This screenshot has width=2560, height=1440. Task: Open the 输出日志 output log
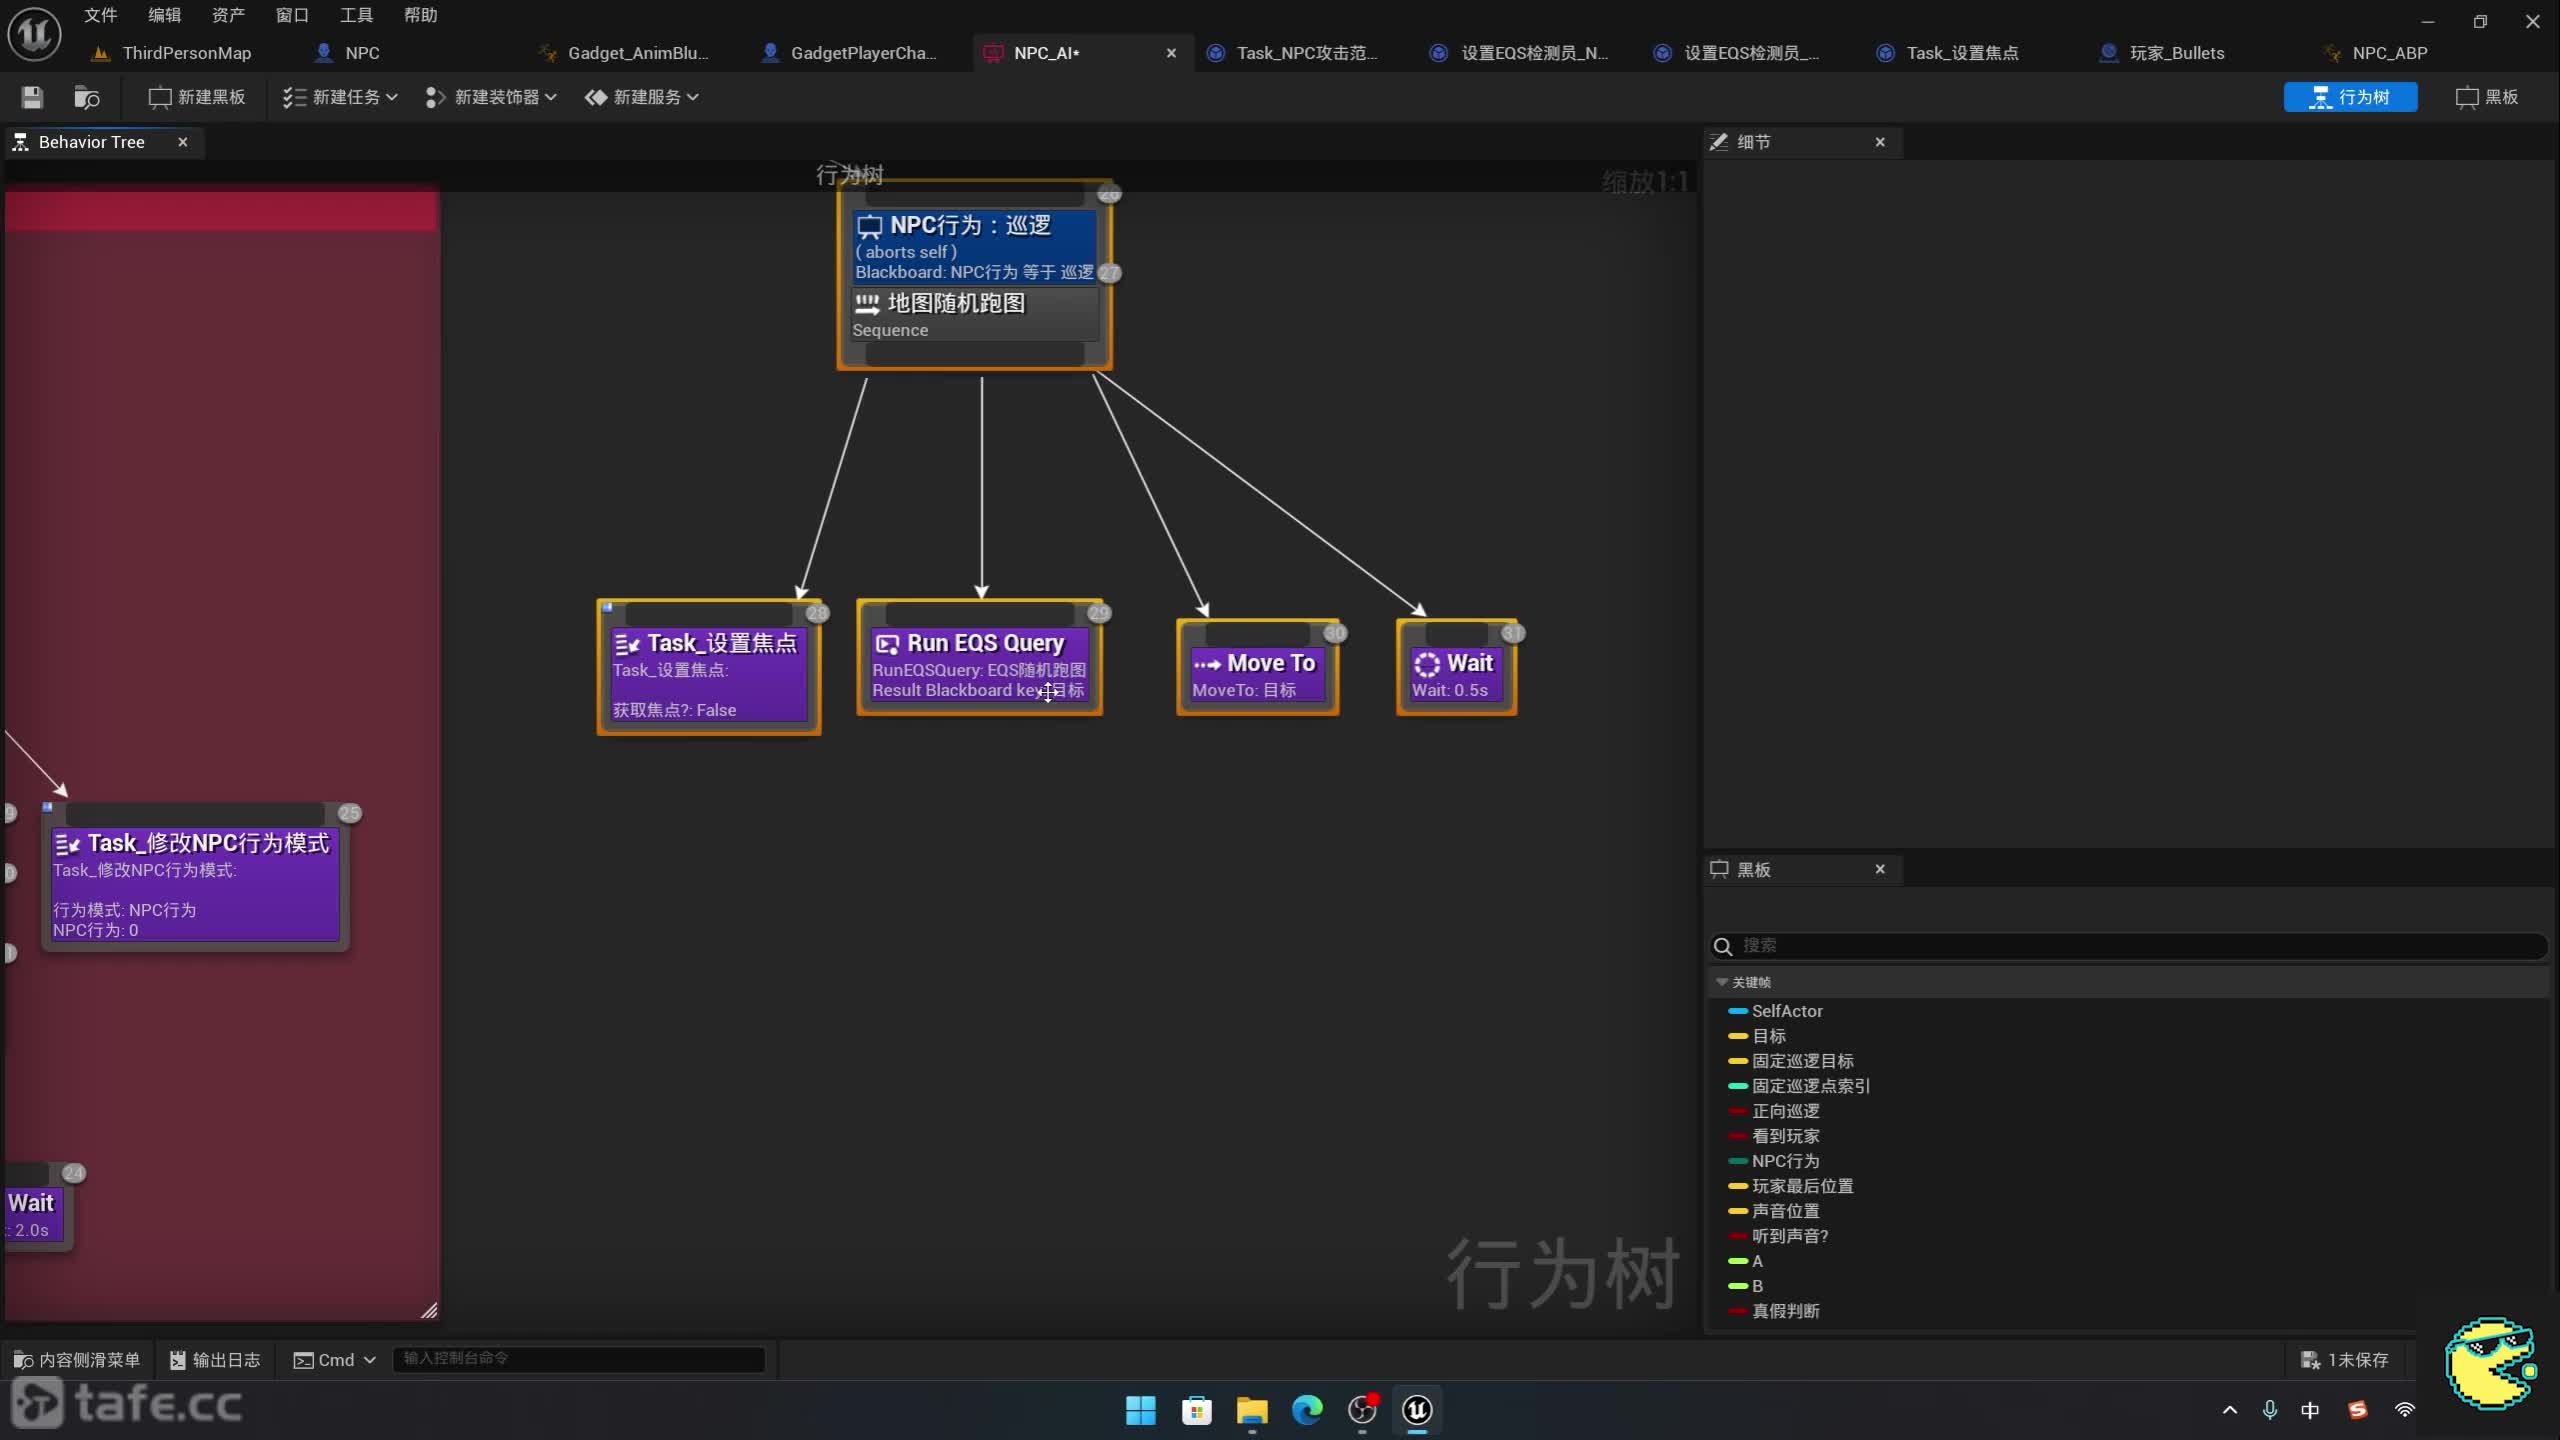pyautogui.click(x=215, y=1360)
